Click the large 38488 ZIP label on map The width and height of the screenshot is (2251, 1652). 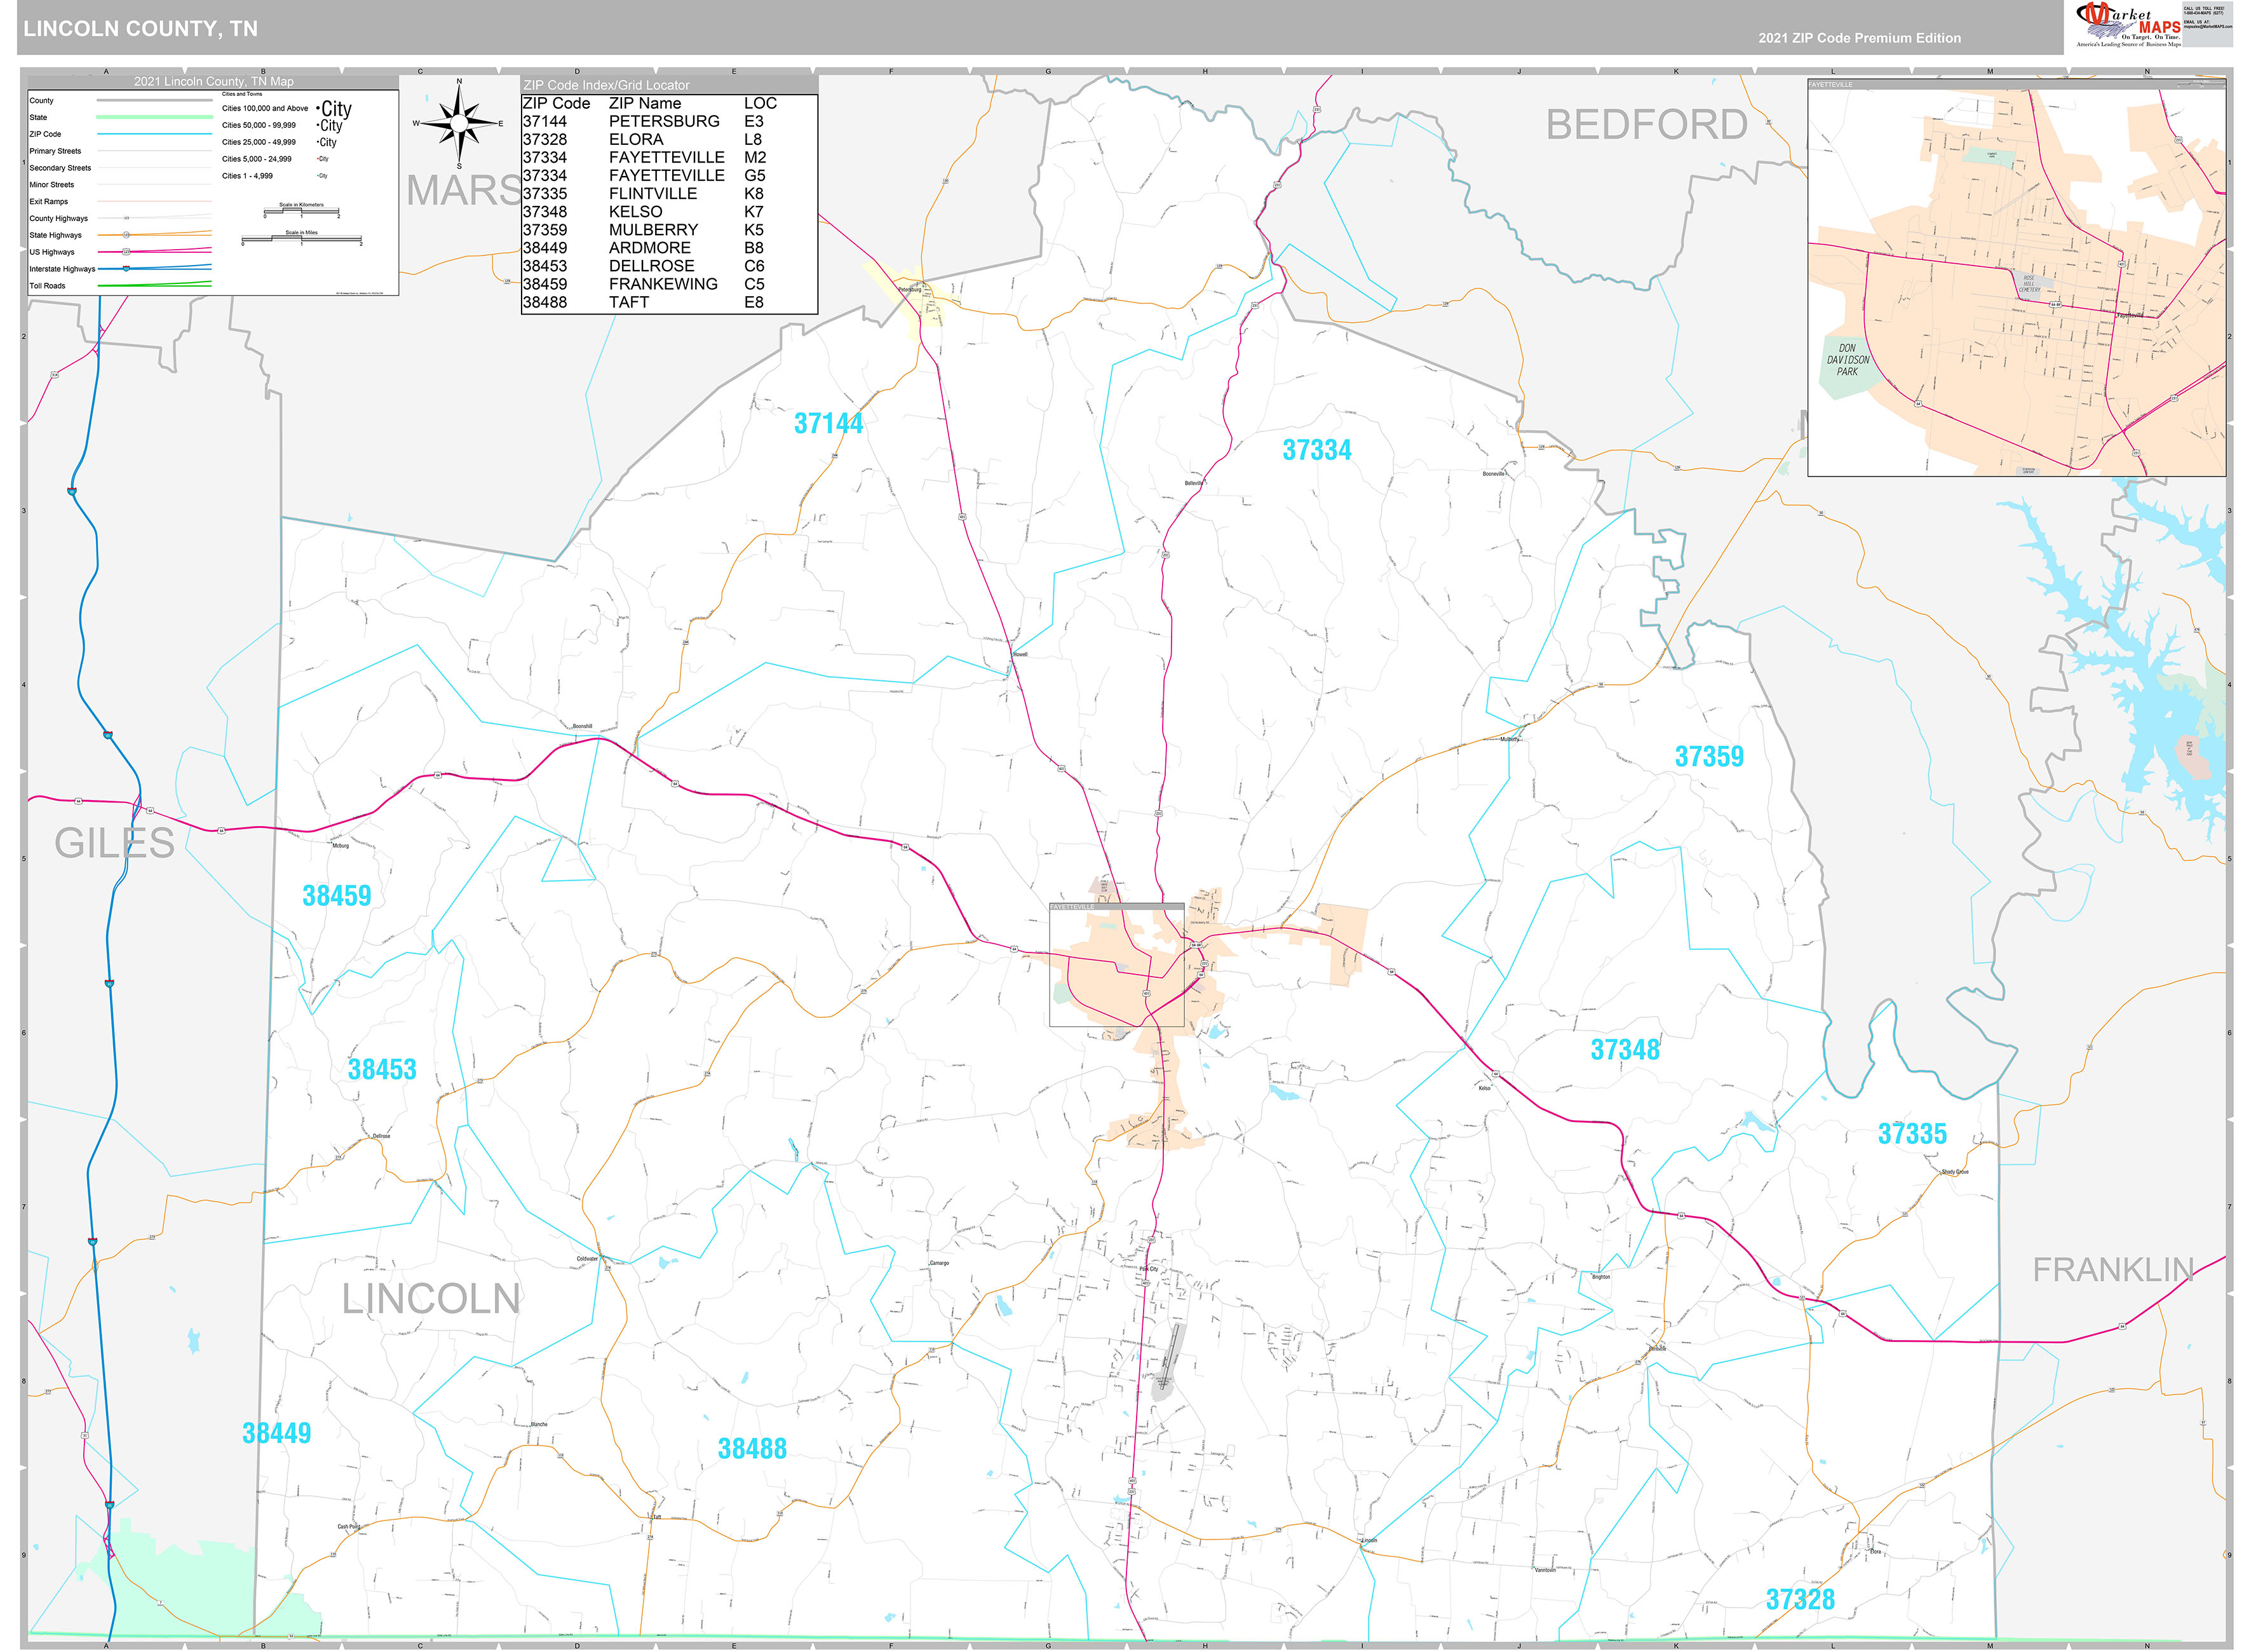tap(752, 1448)
